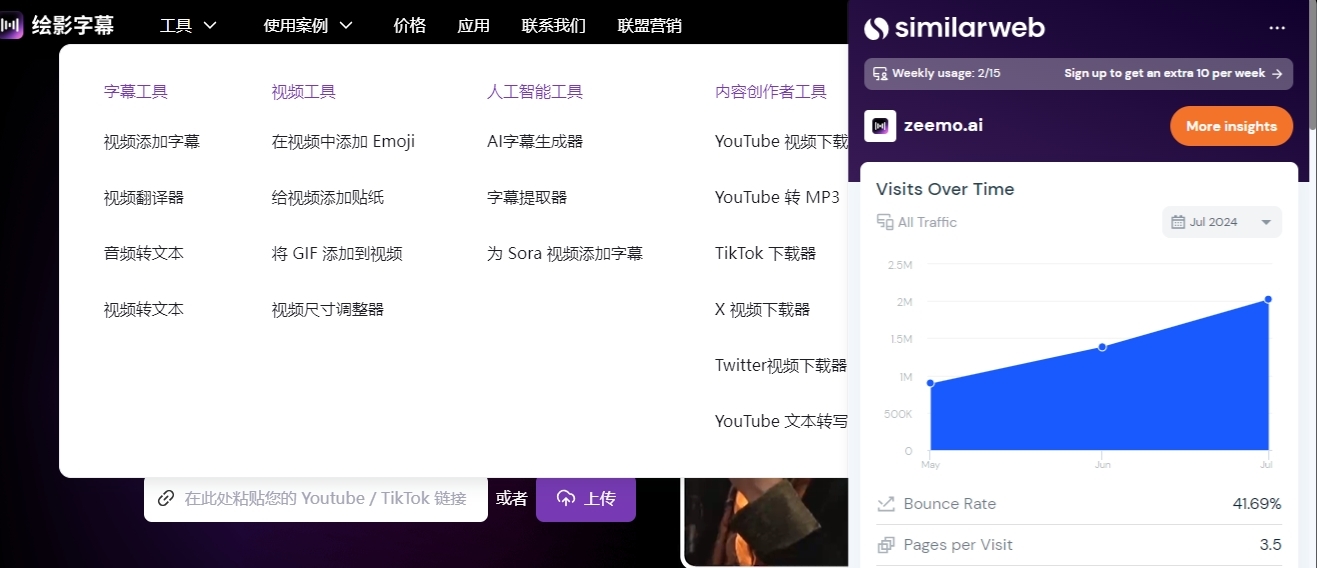Click the Jun data point on chart
This screenshot has height=568, width=1317.
click(x=1102, y=347)
